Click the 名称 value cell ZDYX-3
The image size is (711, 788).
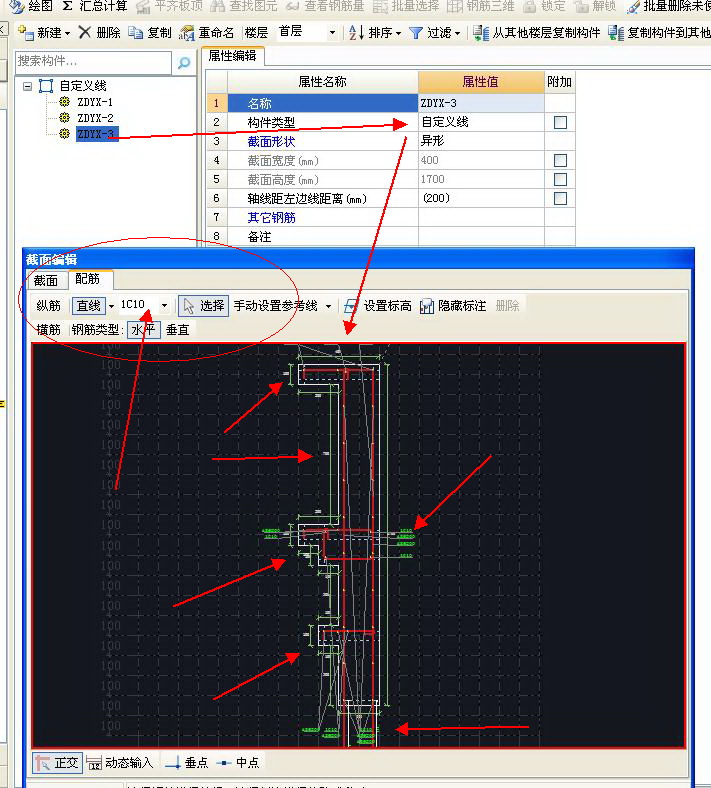point(481,103)
